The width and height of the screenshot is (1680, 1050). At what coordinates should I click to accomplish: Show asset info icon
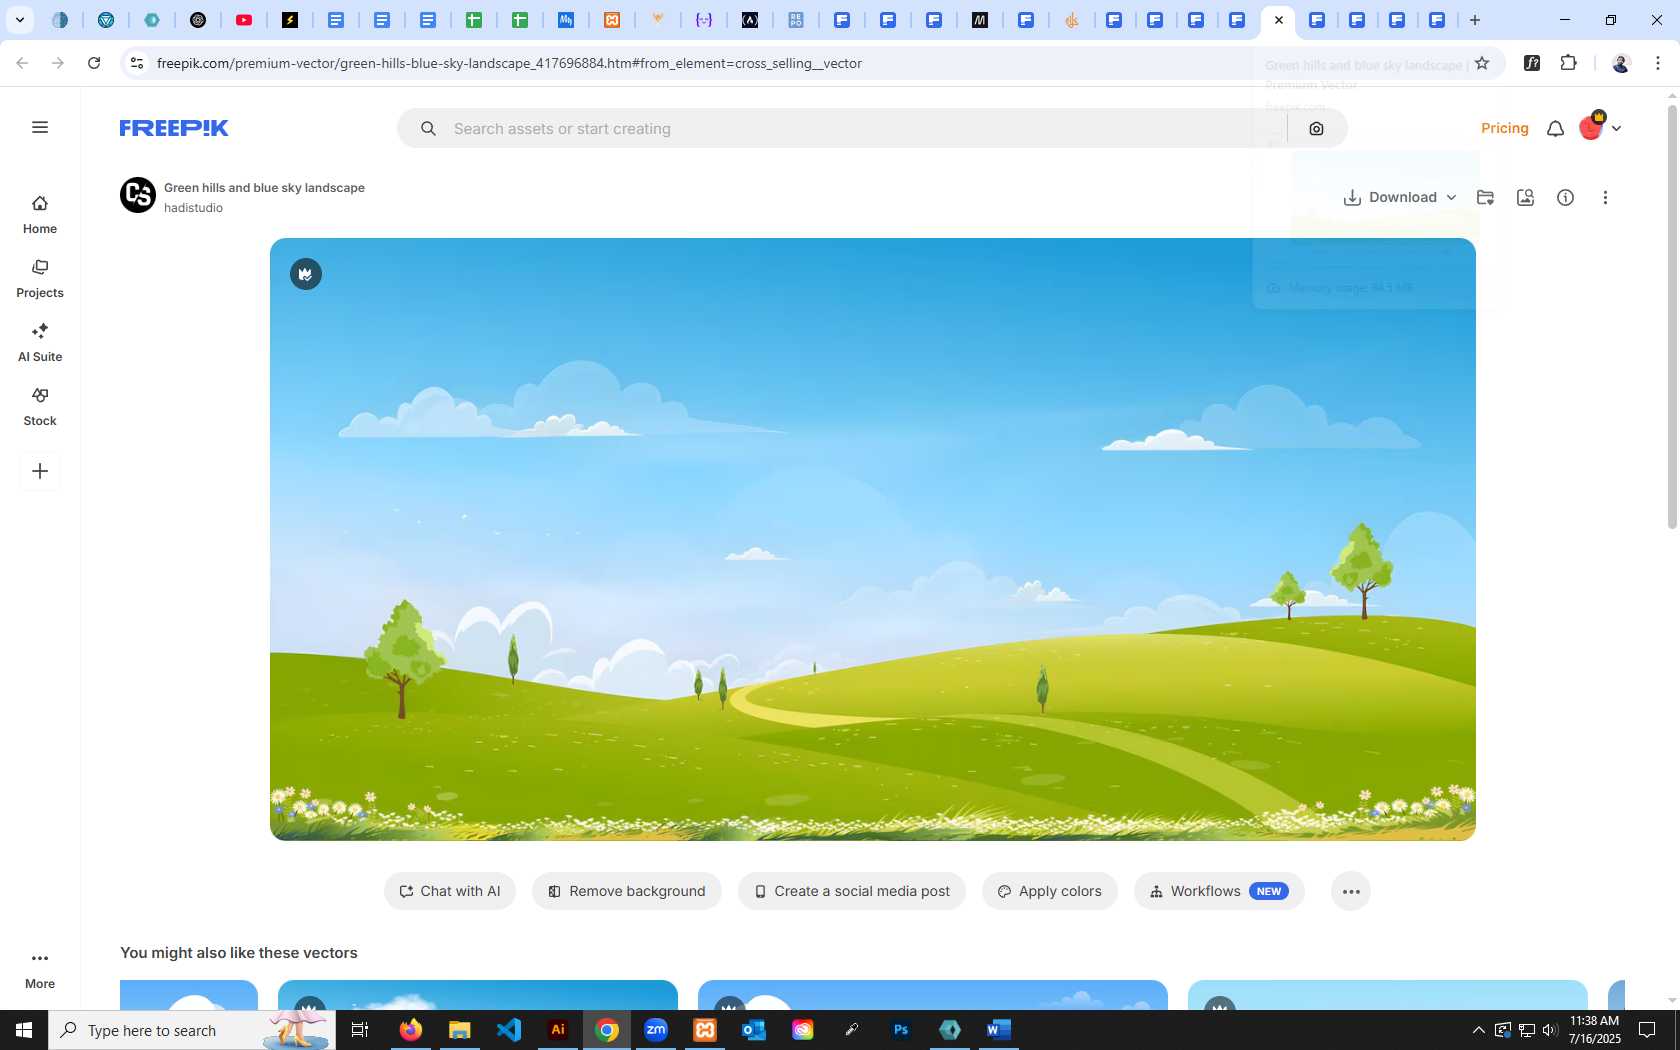pos(1565,197)
